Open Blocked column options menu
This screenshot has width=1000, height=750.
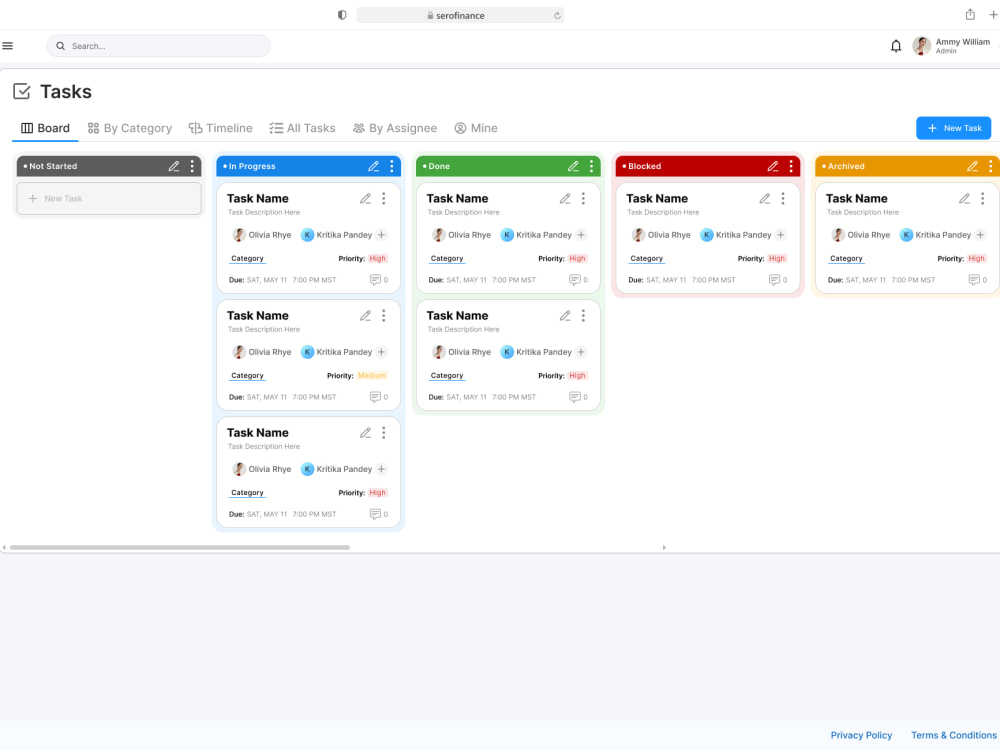point(791,166)
